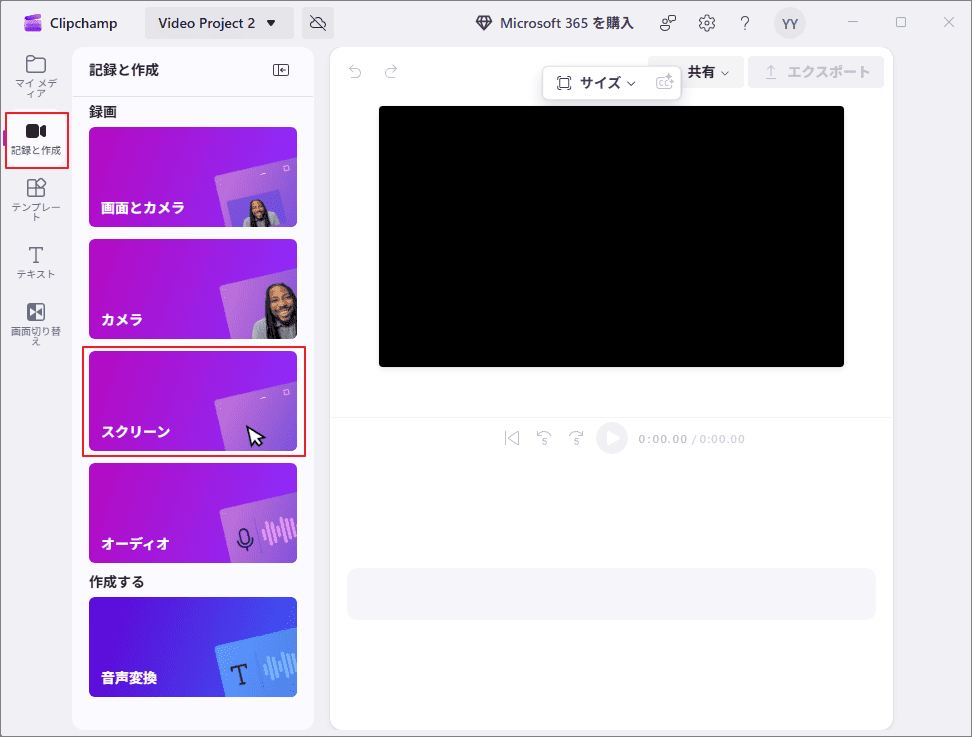Open the テンプレート sidebar tab
Screen dimensions: 972x737
pyautogui.click(x=36, y=200)
